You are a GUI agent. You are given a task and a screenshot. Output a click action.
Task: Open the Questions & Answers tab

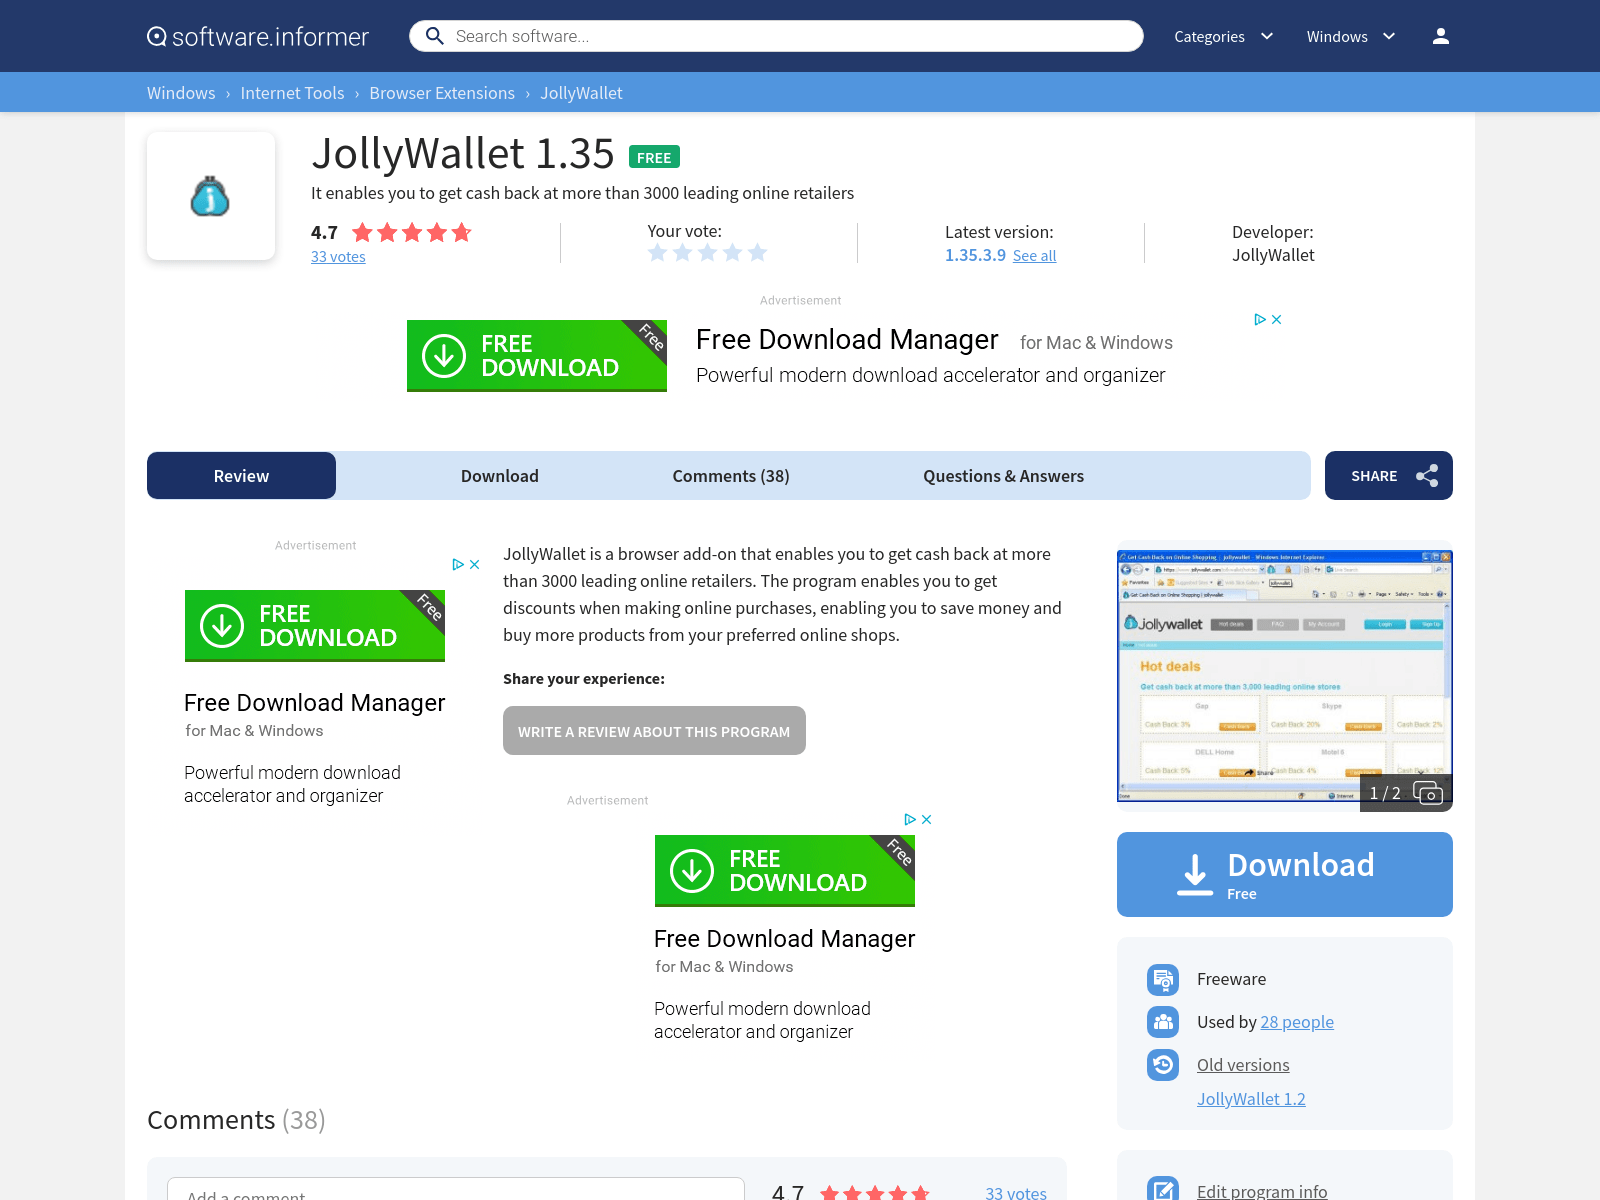1003,476
